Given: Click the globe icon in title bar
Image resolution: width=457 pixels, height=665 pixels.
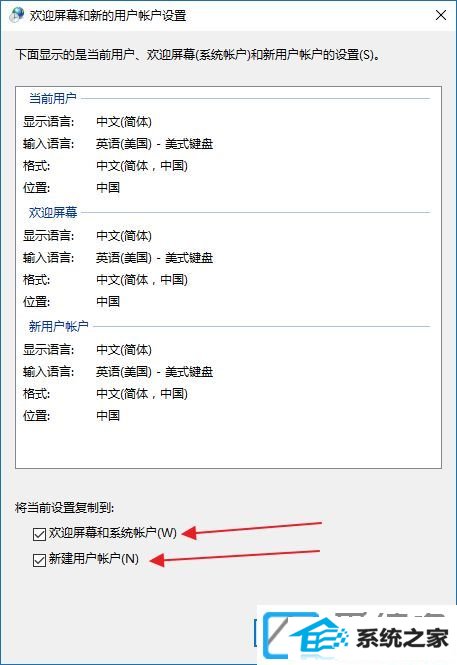Looking at the screenshot, I should tap(17, 15).
